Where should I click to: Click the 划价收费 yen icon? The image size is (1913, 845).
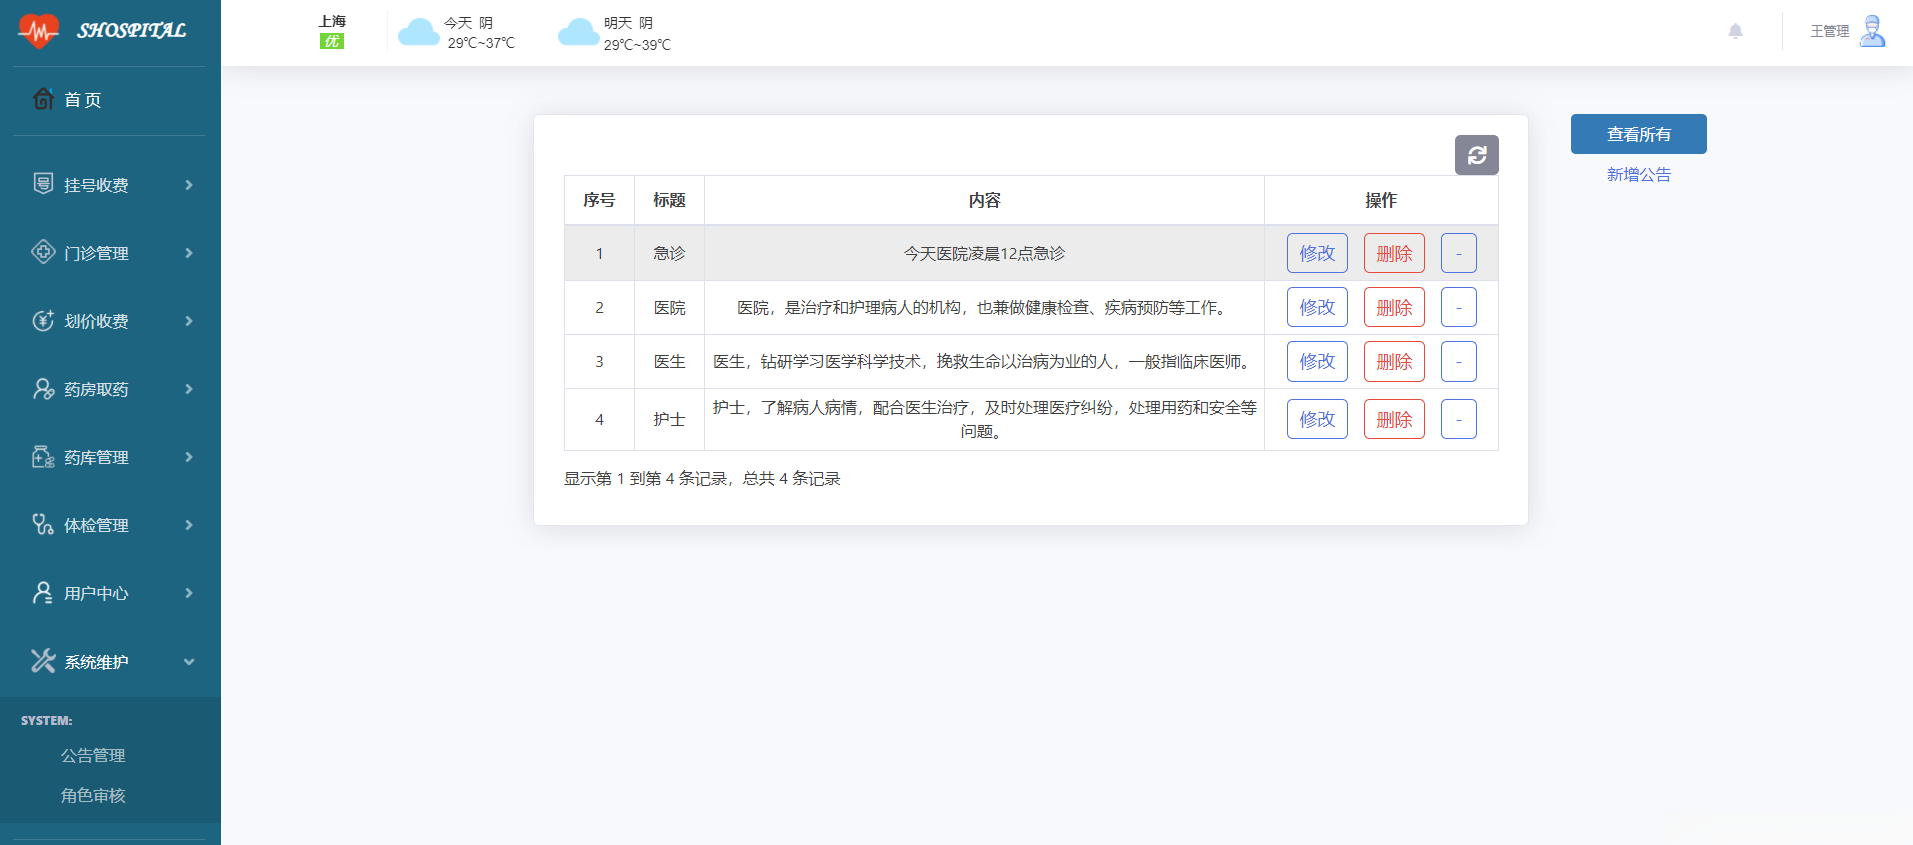(43, 320)
